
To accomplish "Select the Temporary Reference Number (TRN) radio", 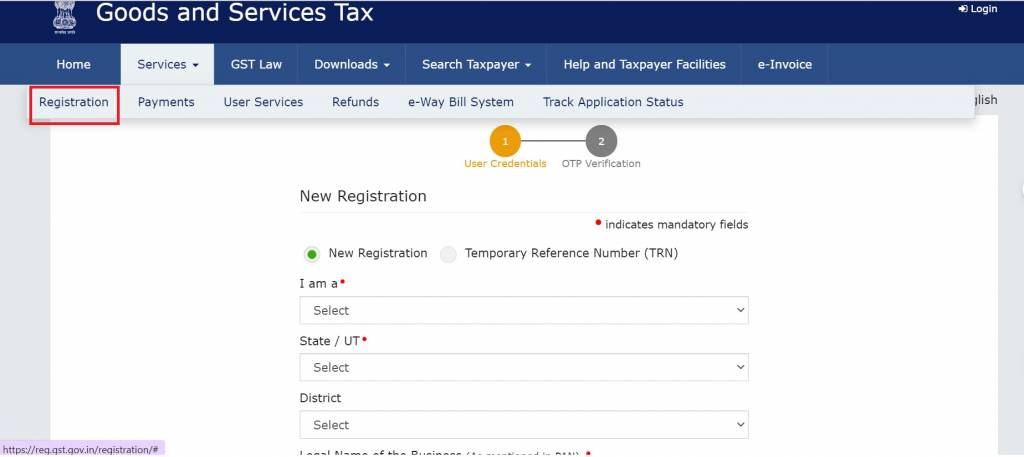I will (x=448, y=255).
